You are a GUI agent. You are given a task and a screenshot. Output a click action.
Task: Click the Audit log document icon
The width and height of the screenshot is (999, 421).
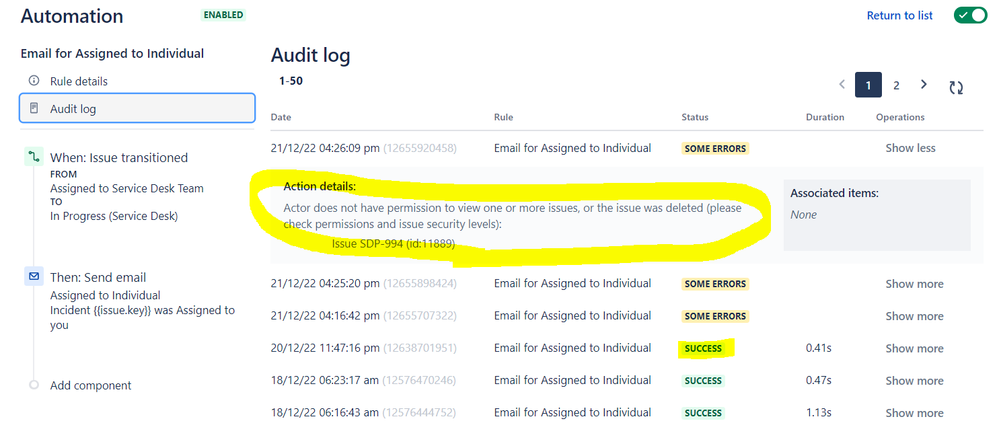[34, 108]
